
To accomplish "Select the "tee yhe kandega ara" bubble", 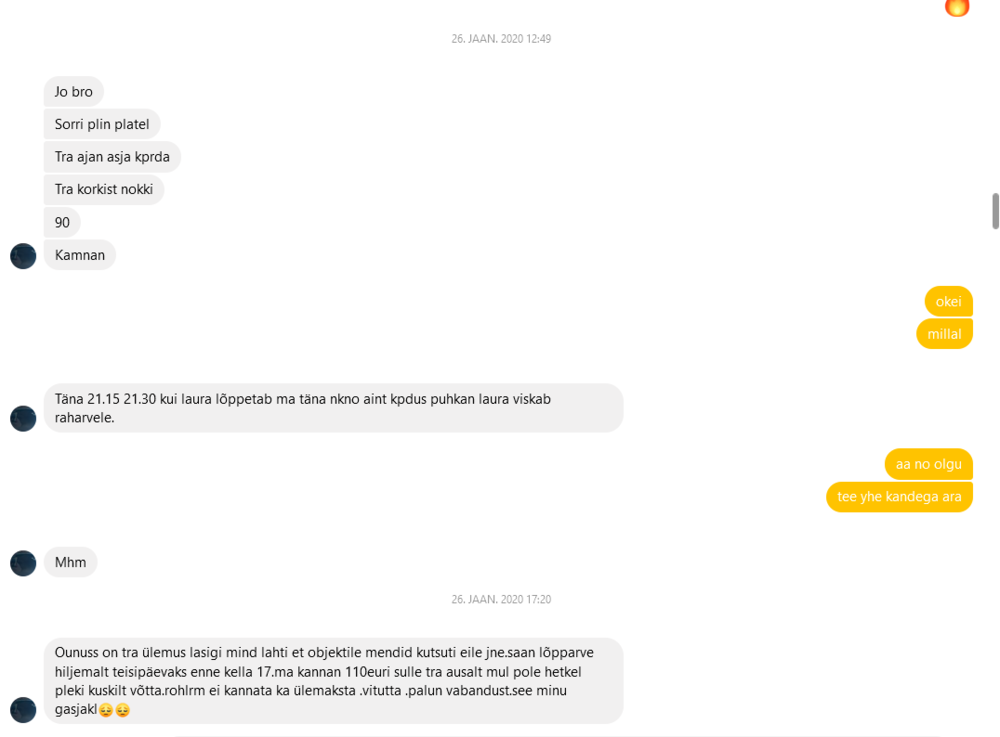I will pos(899,497).
